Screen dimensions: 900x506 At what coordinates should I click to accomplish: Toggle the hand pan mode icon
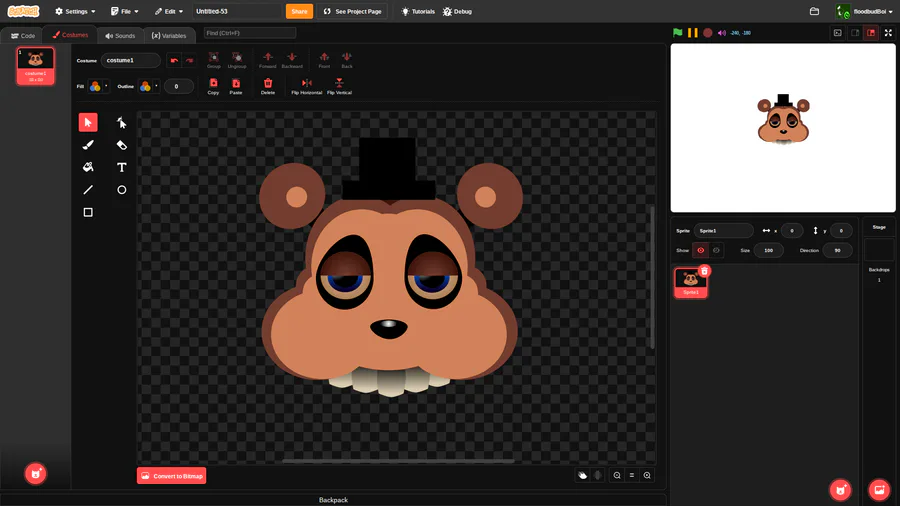[x=583, y=475]
